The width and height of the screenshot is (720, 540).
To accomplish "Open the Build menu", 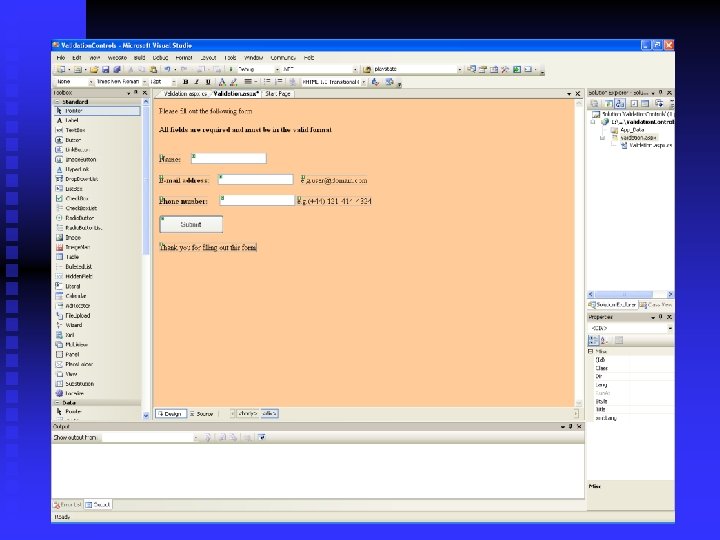I will click(x=139, y=58).
